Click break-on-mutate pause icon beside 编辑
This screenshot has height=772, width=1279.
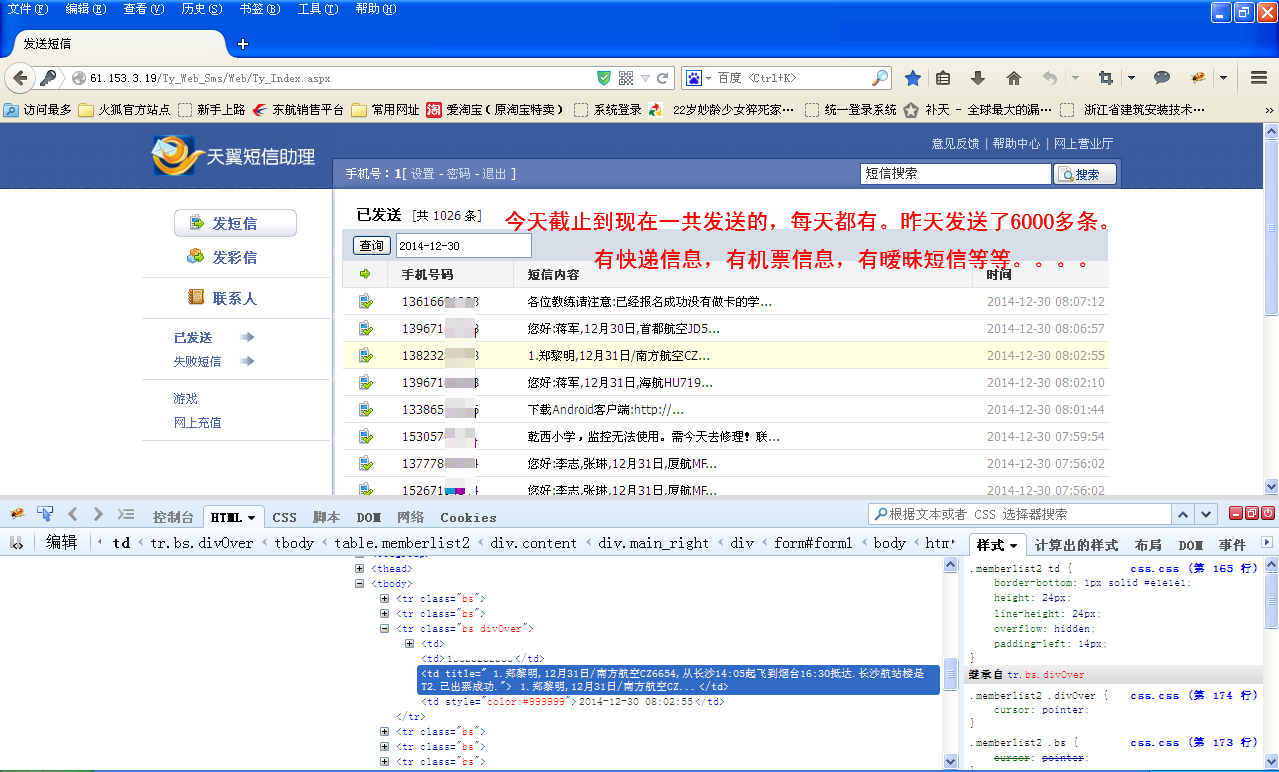pyautogui.click(x=17, y=542)
